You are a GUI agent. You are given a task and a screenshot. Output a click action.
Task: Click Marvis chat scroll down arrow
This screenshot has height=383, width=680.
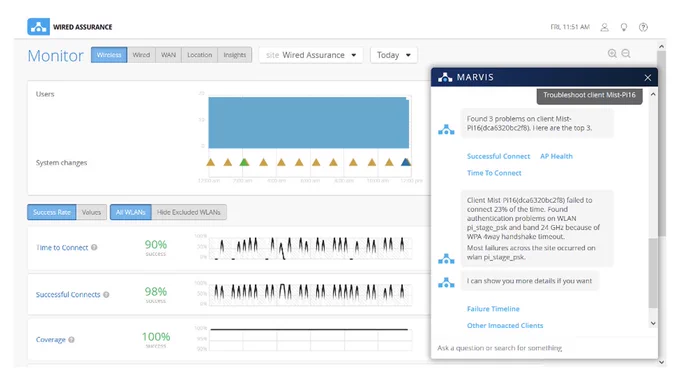(653, 324)
